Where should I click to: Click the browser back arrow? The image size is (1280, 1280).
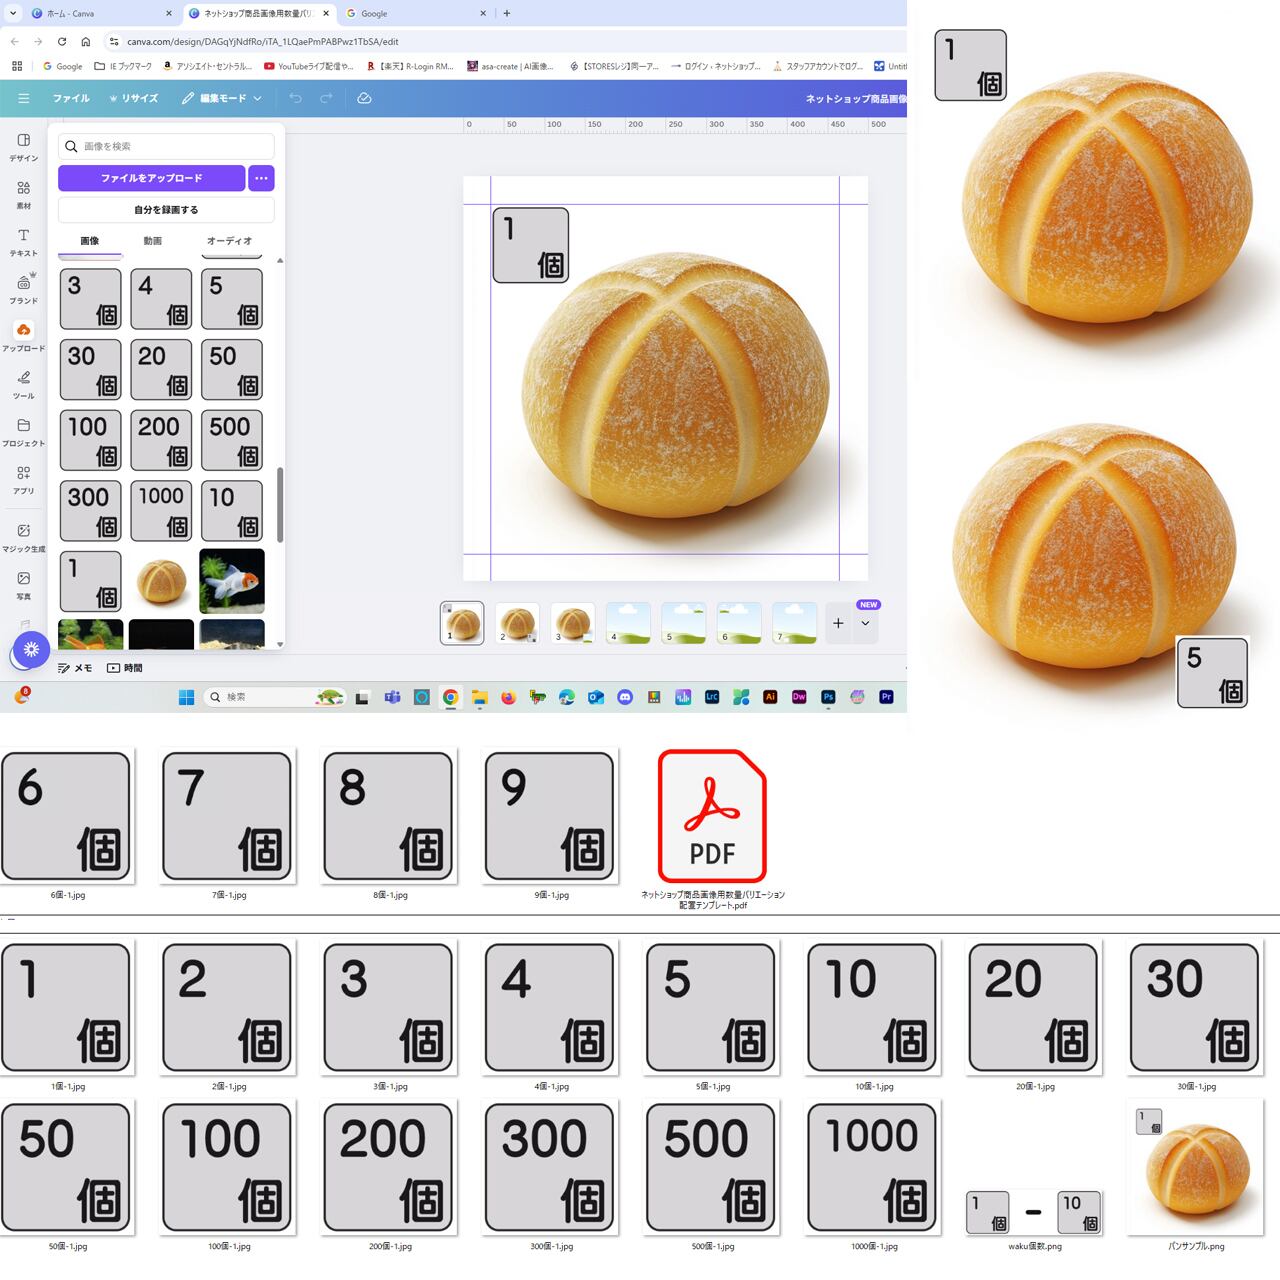coord(14,41)
